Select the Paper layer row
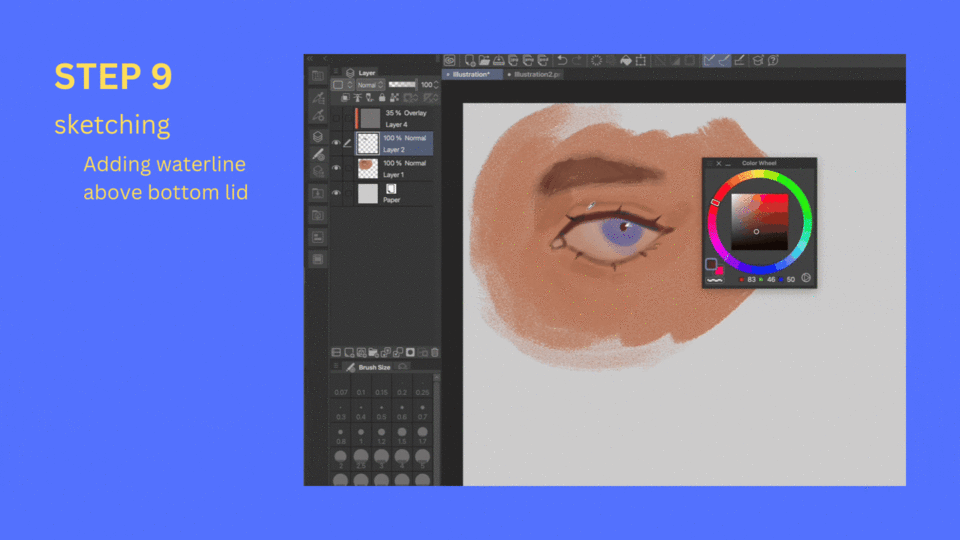 coord(395,193)
